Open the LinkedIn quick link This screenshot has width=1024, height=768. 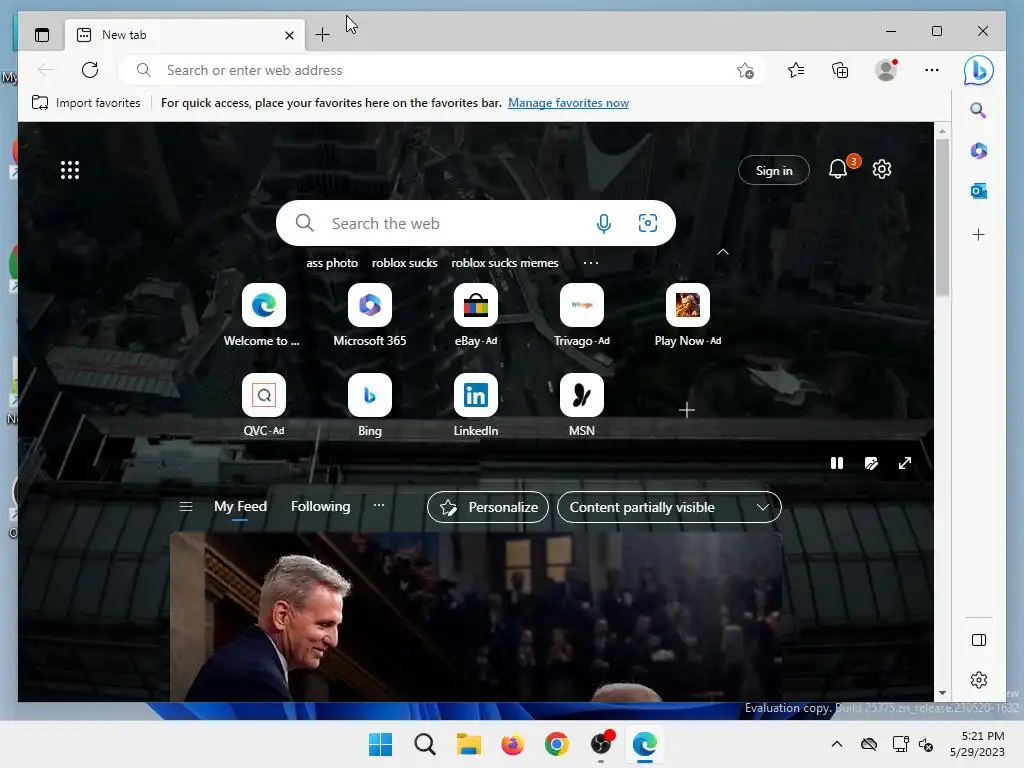pos(475,406)
